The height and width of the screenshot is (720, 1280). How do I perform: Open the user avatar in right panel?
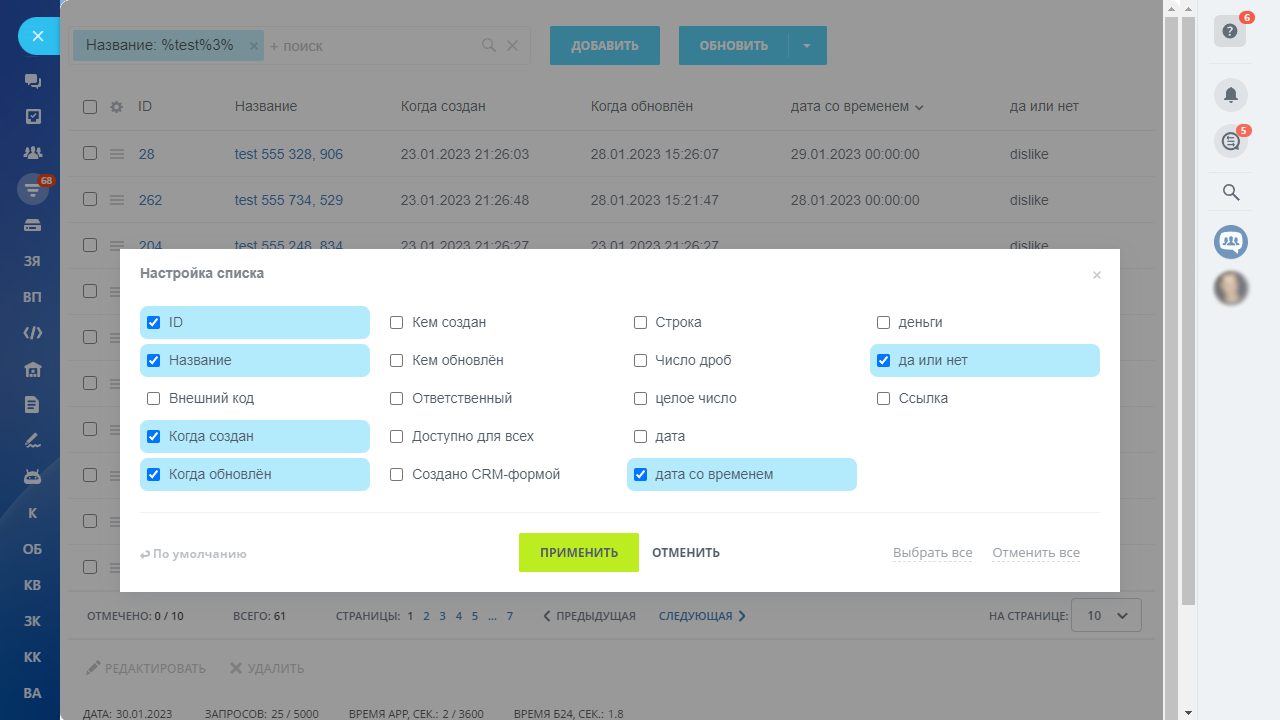1231,288
